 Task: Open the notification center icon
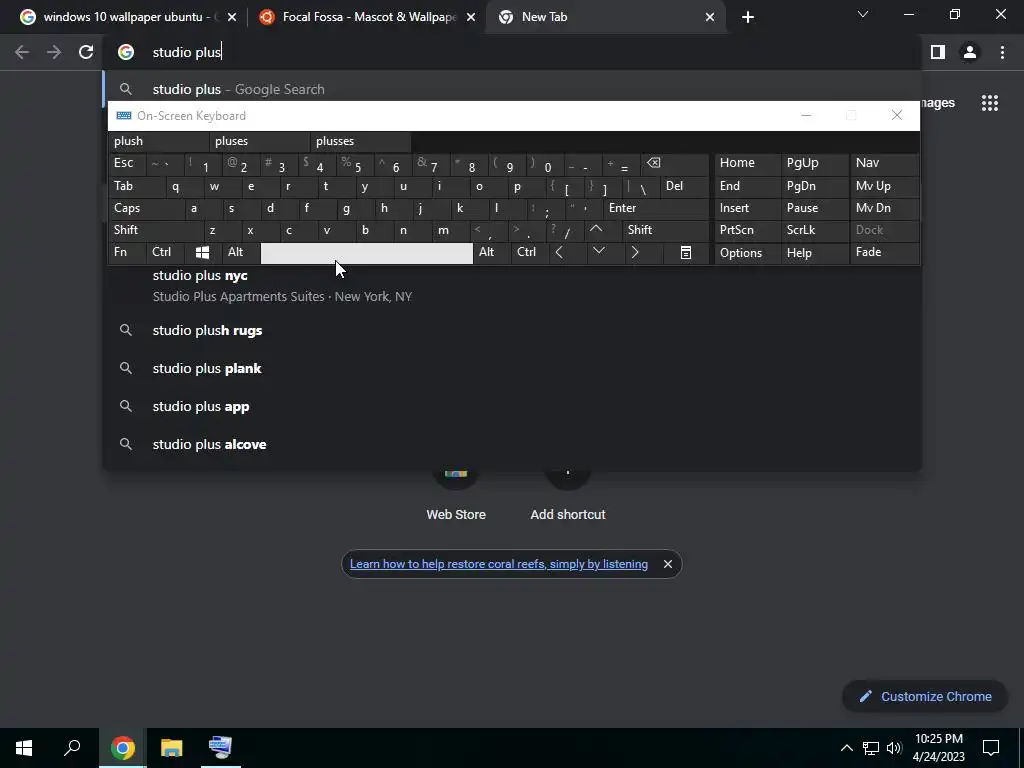coord(991,748)
